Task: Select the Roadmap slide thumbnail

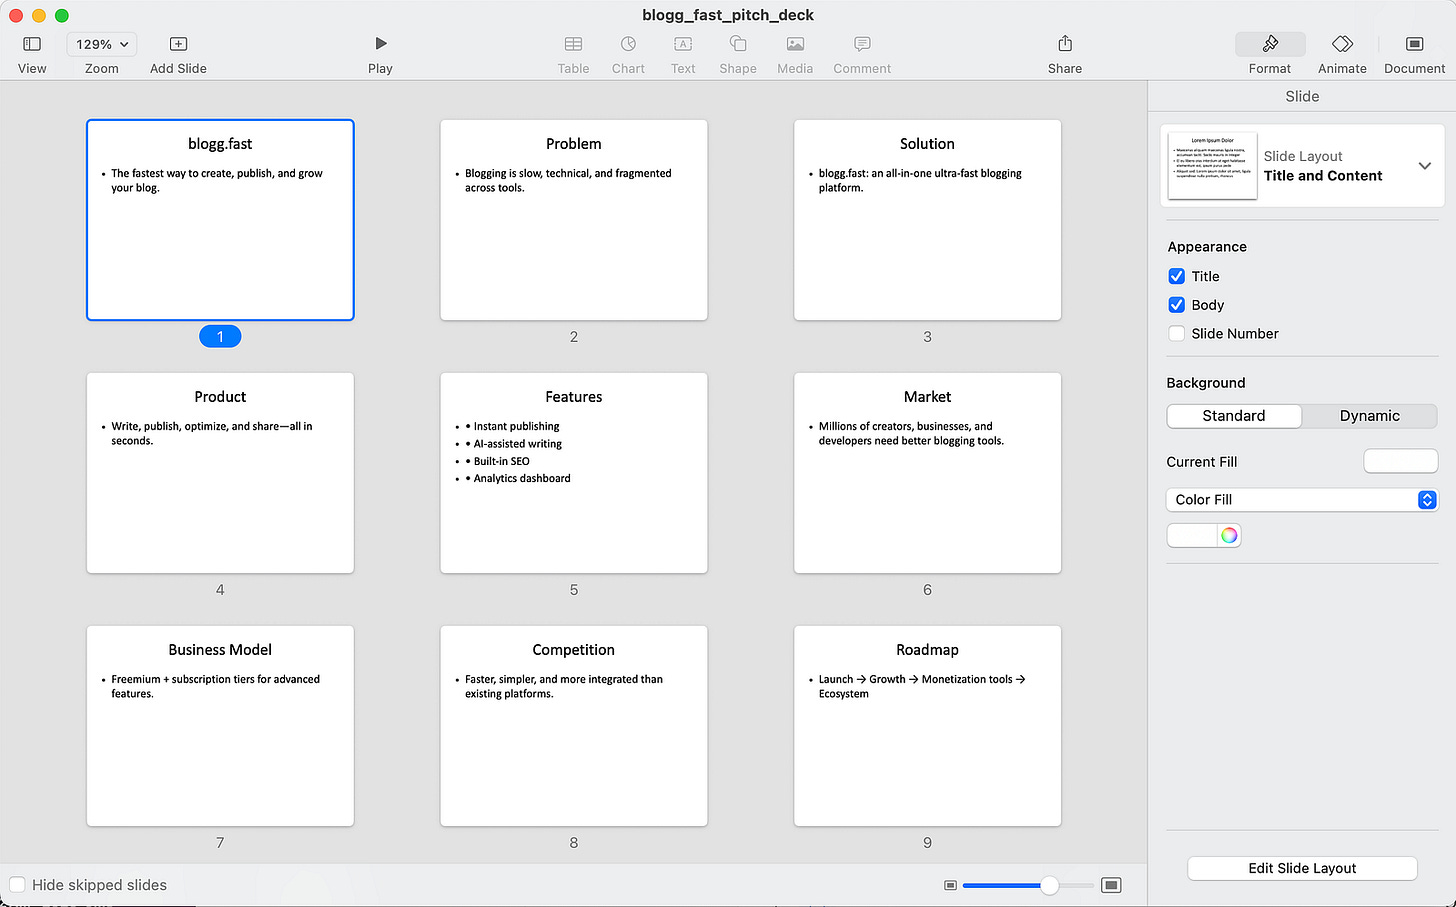Action: pyautogui.click(x=927, y=726)
